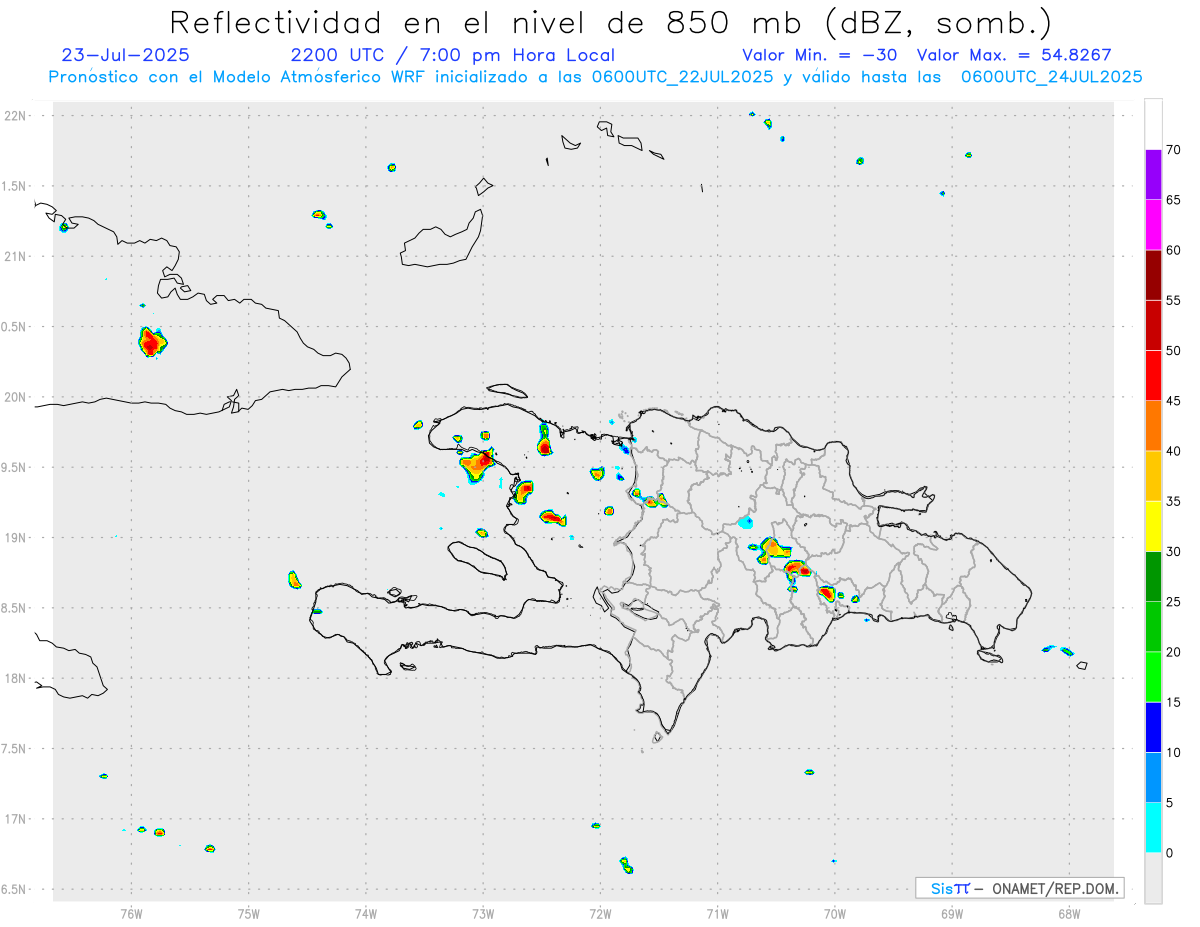1200x927 pixels.
Task: Click the colorbar label '10'
Action: (1174, 753)
